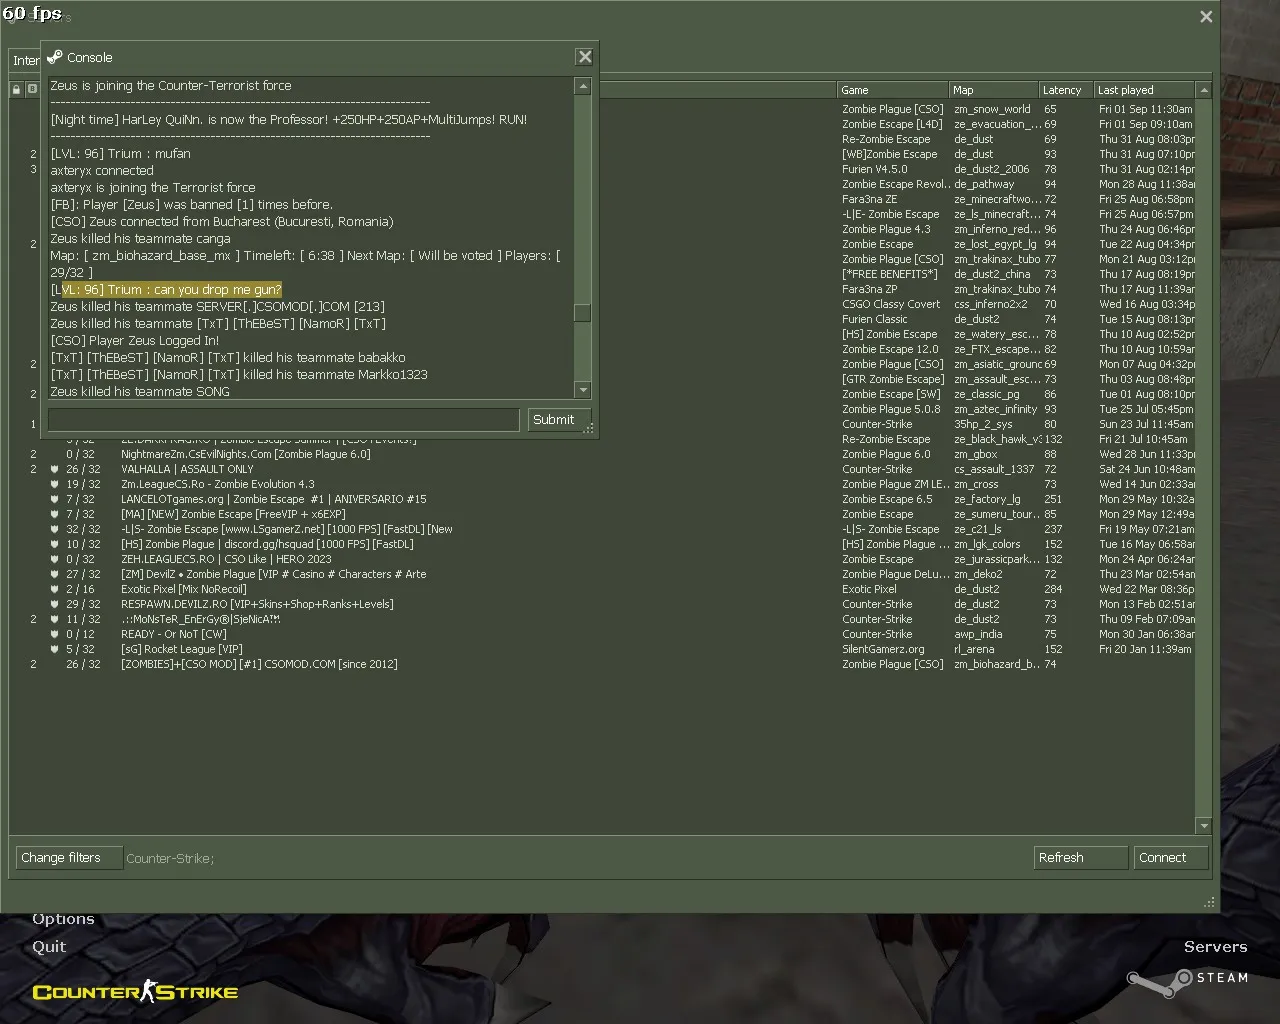The height and width of the screenshot is (1024, 1280).
Task: Click the bots column header icon
Action: [x=32, y=89]
